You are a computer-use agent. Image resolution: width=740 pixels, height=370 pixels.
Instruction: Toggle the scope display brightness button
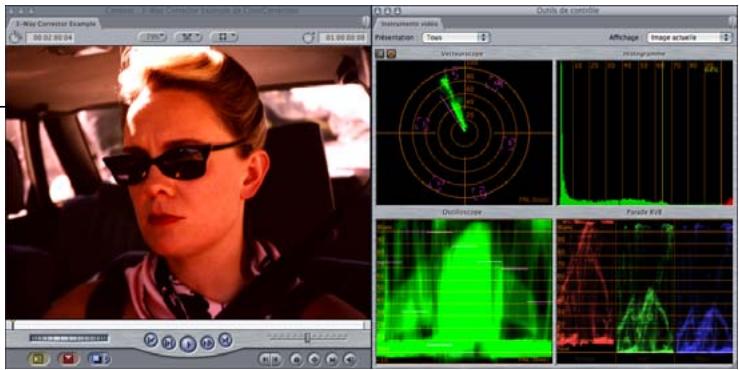pyautogui.click(x=380, y=54)
